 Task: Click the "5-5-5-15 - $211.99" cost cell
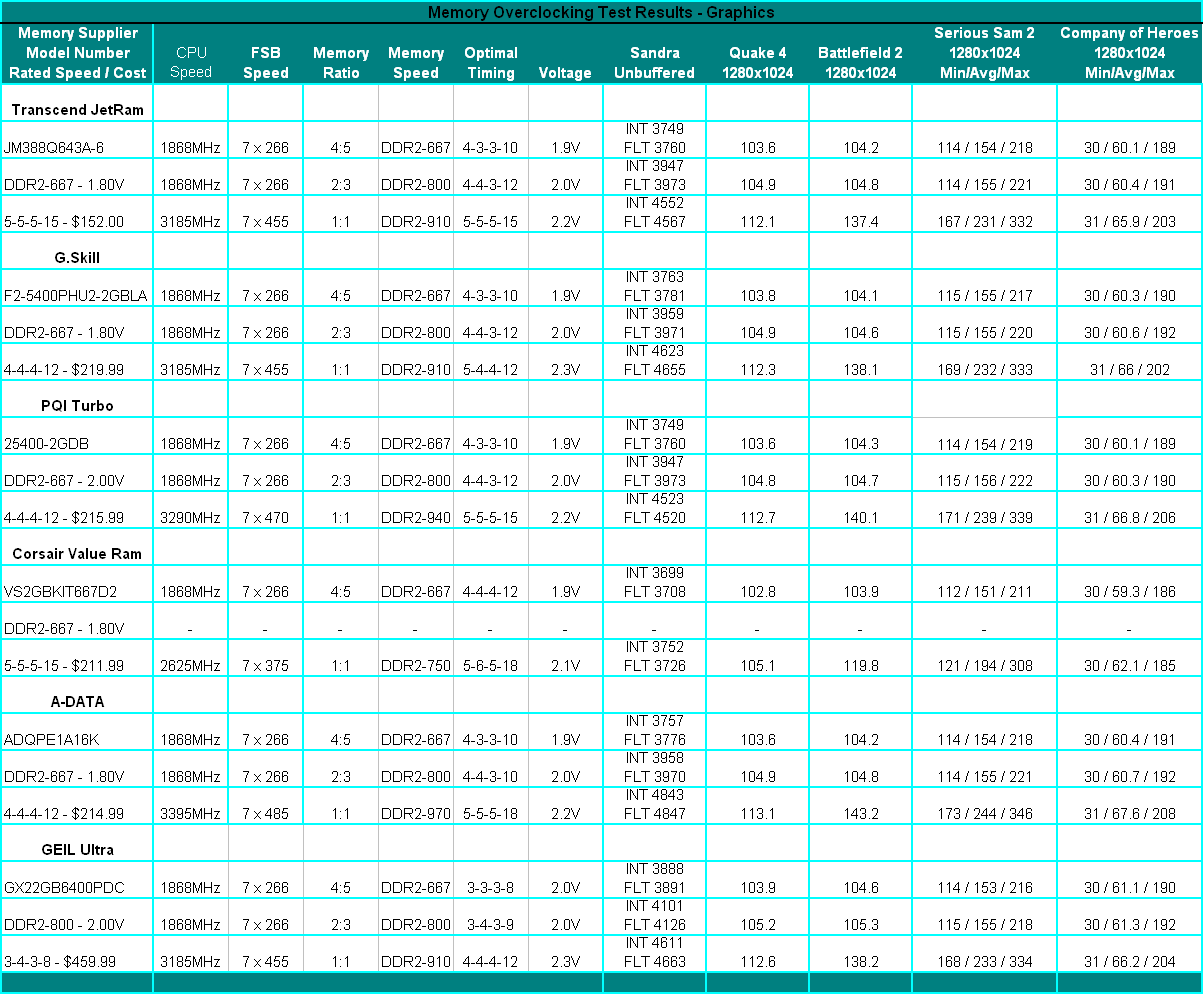coord(64,665)
